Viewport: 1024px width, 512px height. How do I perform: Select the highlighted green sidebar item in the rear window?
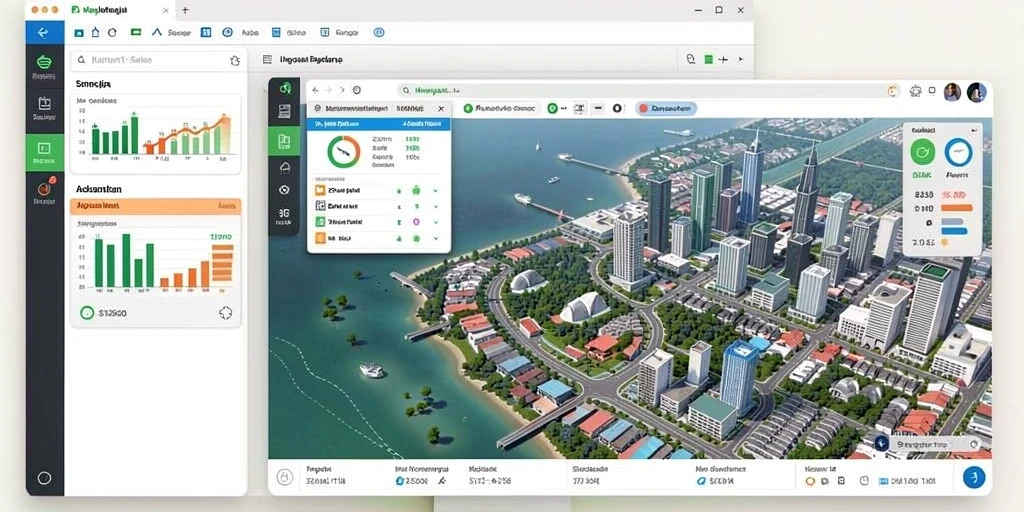(x=44, y=152)
